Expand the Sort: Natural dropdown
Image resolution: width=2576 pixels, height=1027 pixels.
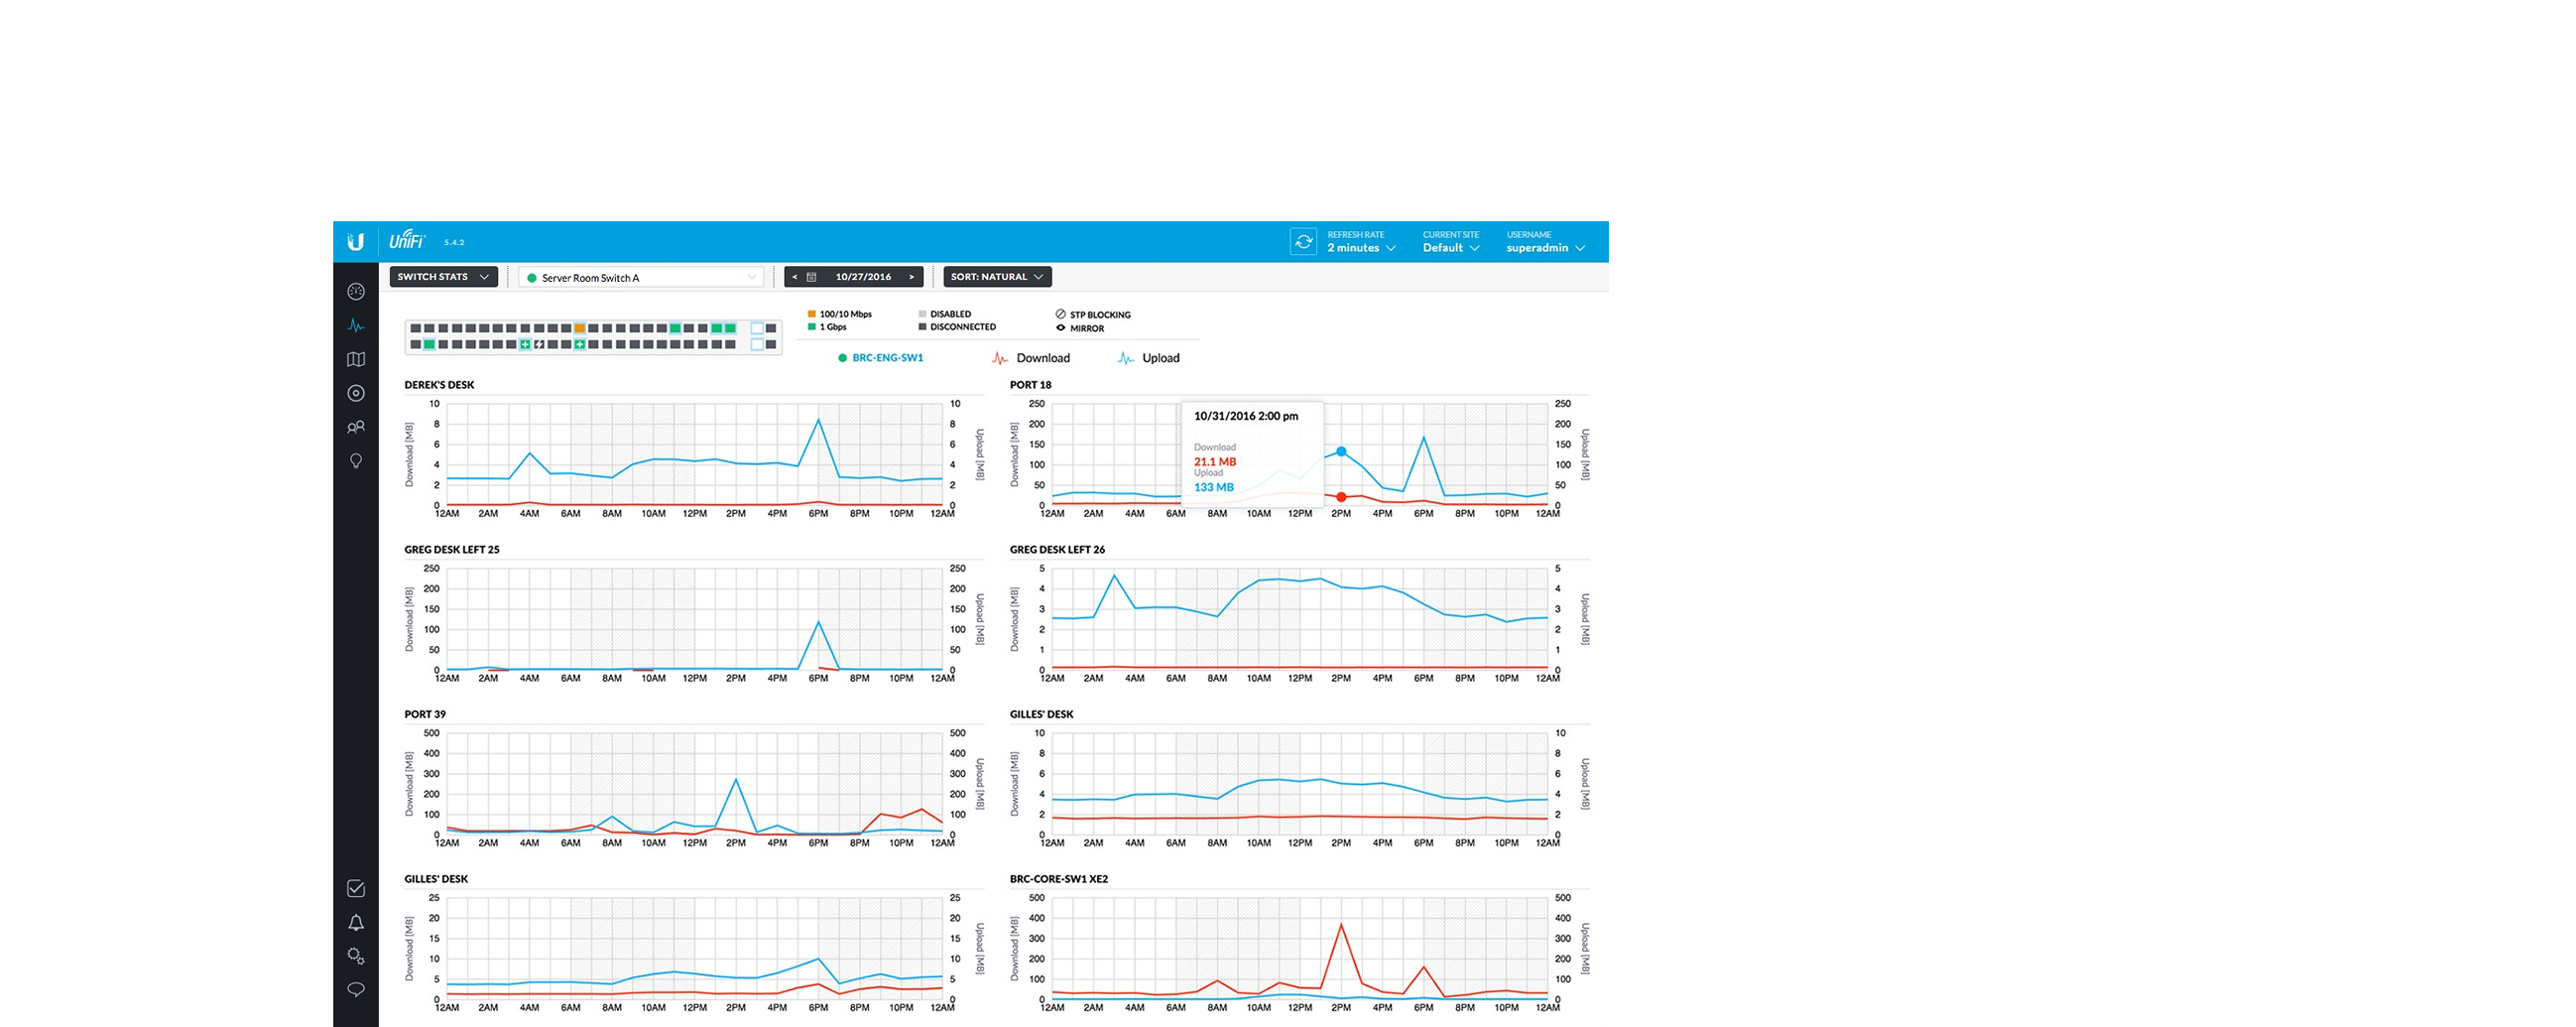click(x=996, y=277)
